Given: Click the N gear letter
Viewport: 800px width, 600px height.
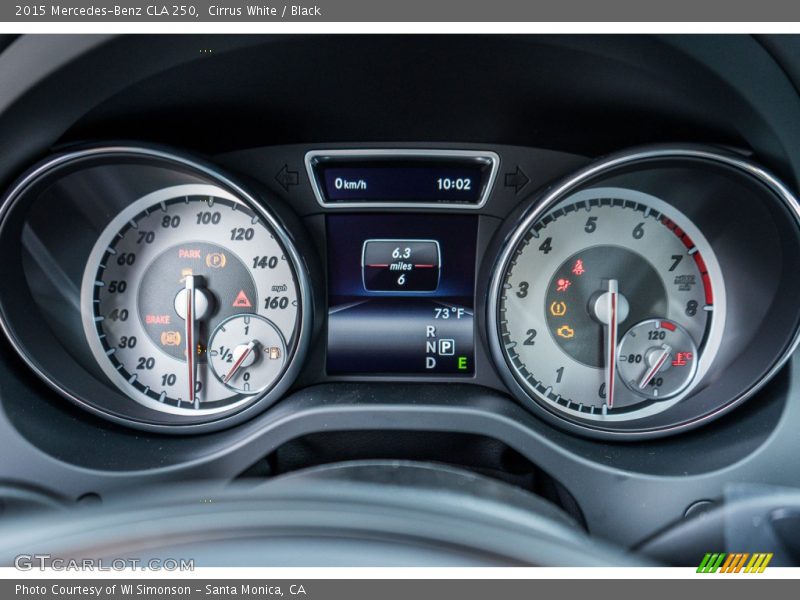Looking at the screenshot, I should coord(431,347).
